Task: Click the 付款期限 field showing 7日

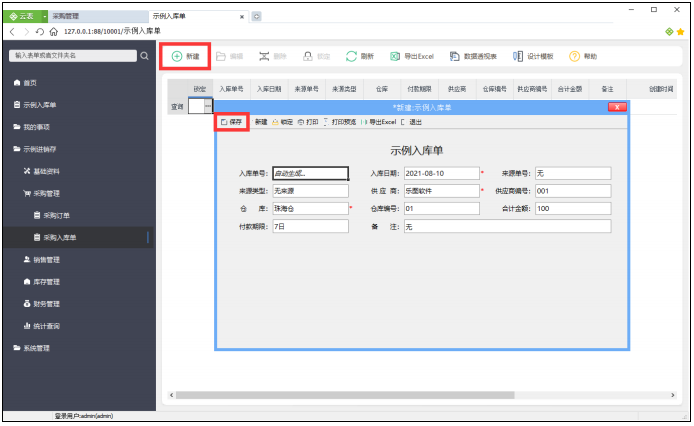Action: [x=310, y=226]
